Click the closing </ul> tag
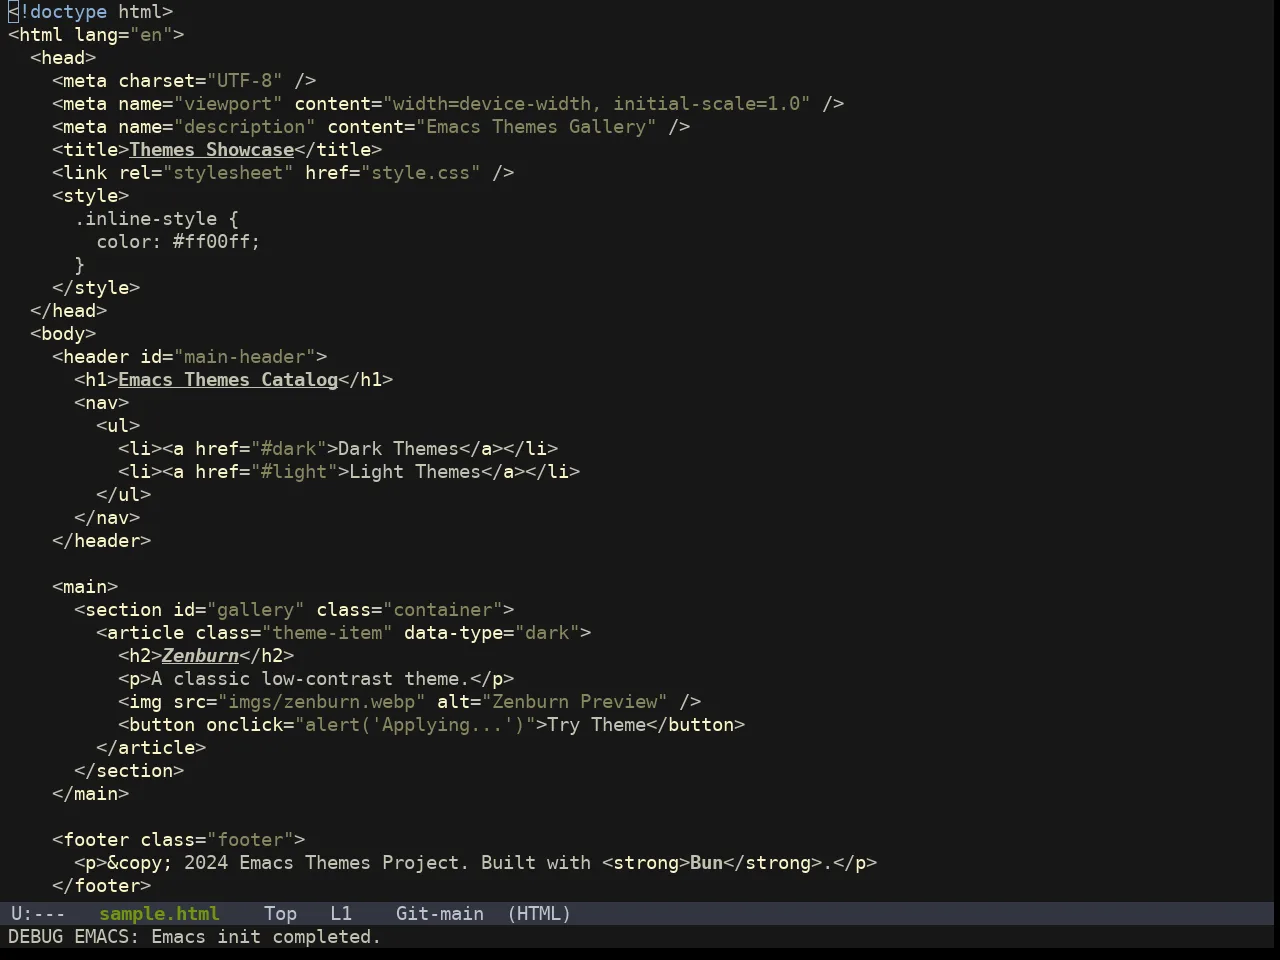This screenshot has height=960, width=1280. pos(124,495)
